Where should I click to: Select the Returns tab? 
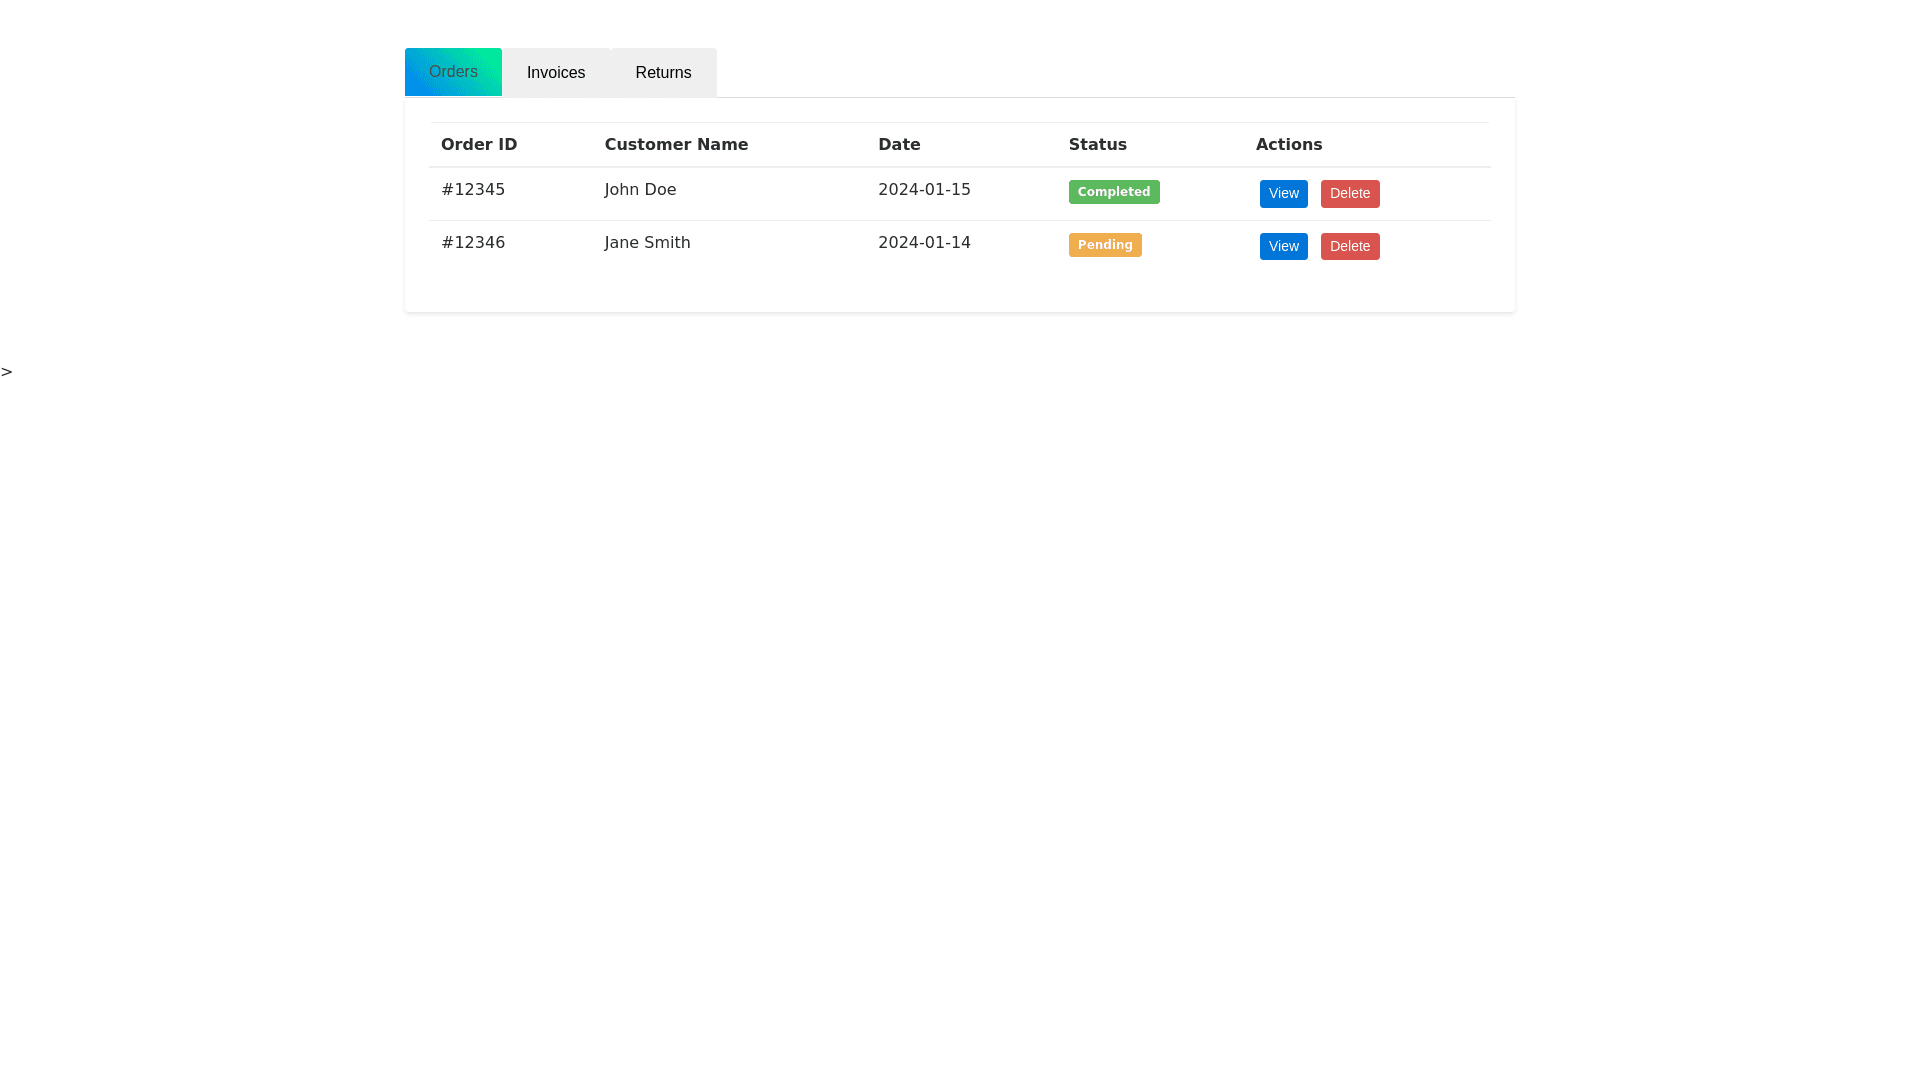[x=663, y=73]
